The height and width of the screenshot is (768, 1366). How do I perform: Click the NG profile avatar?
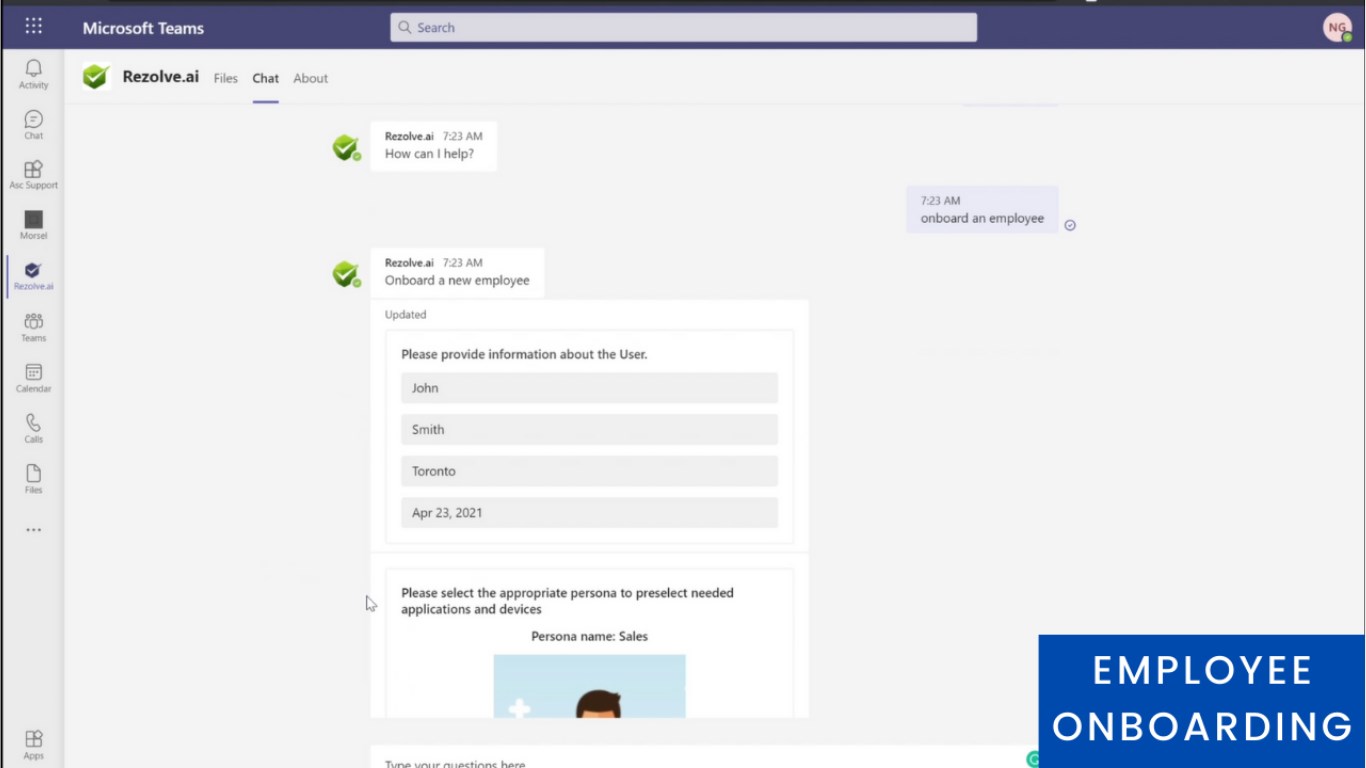(1337, 28)
